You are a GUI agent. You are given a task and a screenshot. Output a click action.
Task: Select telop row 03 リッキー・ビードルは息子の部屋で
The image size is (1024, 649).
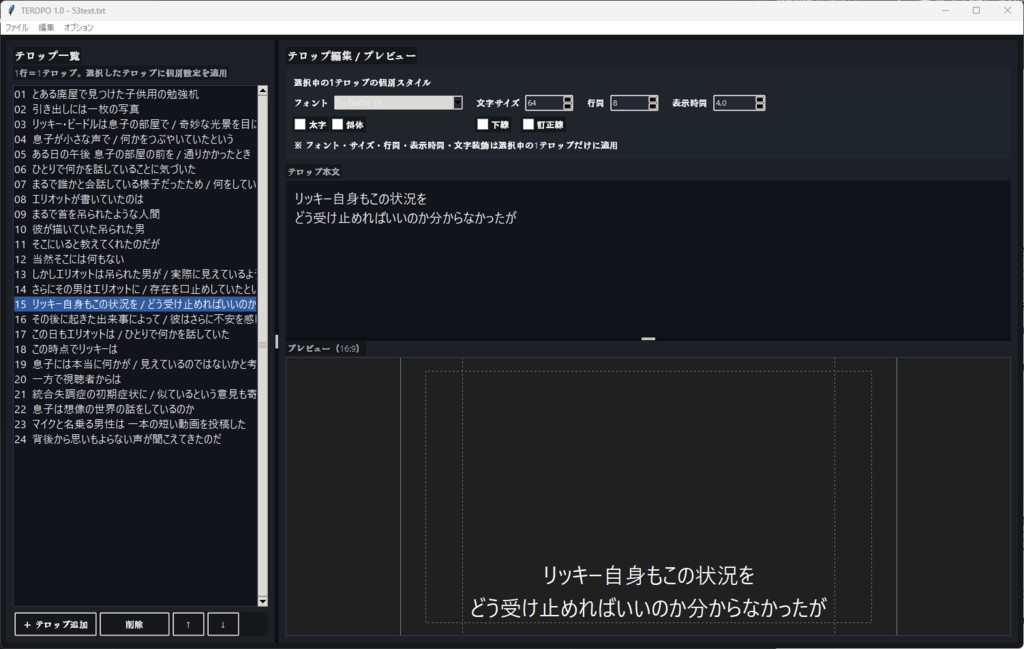135,124
